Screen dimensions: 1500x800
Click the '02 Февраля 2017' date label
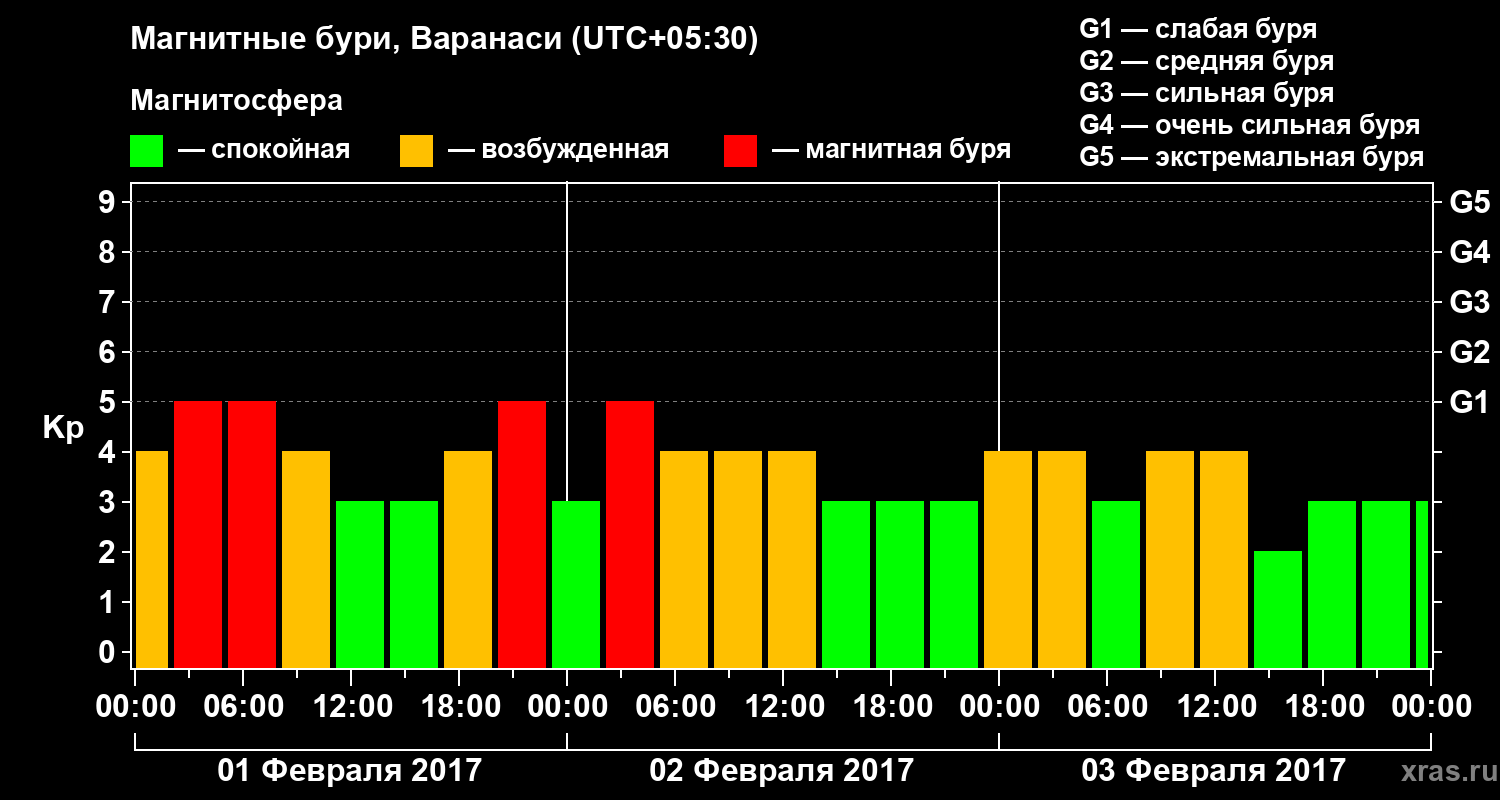[782, 770]
